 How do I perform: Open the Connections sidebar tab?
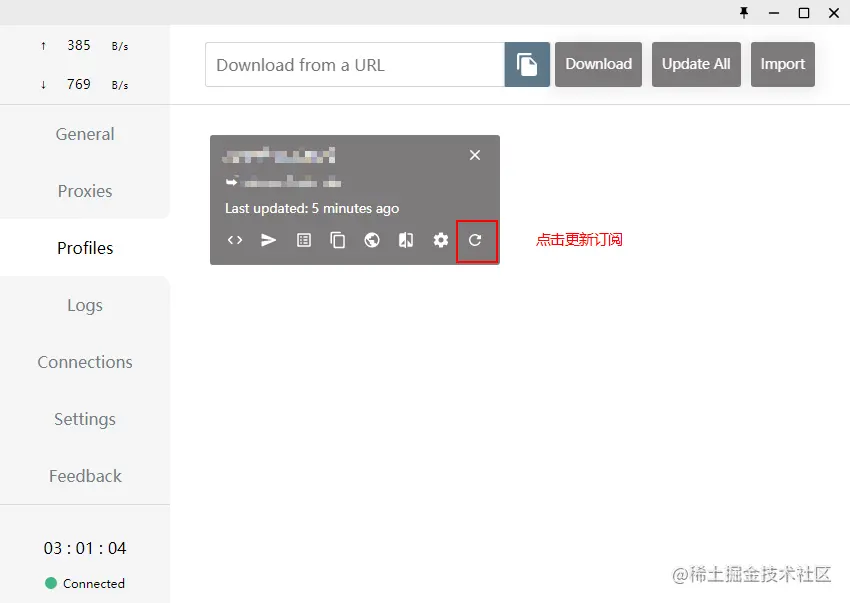(85, 362)
